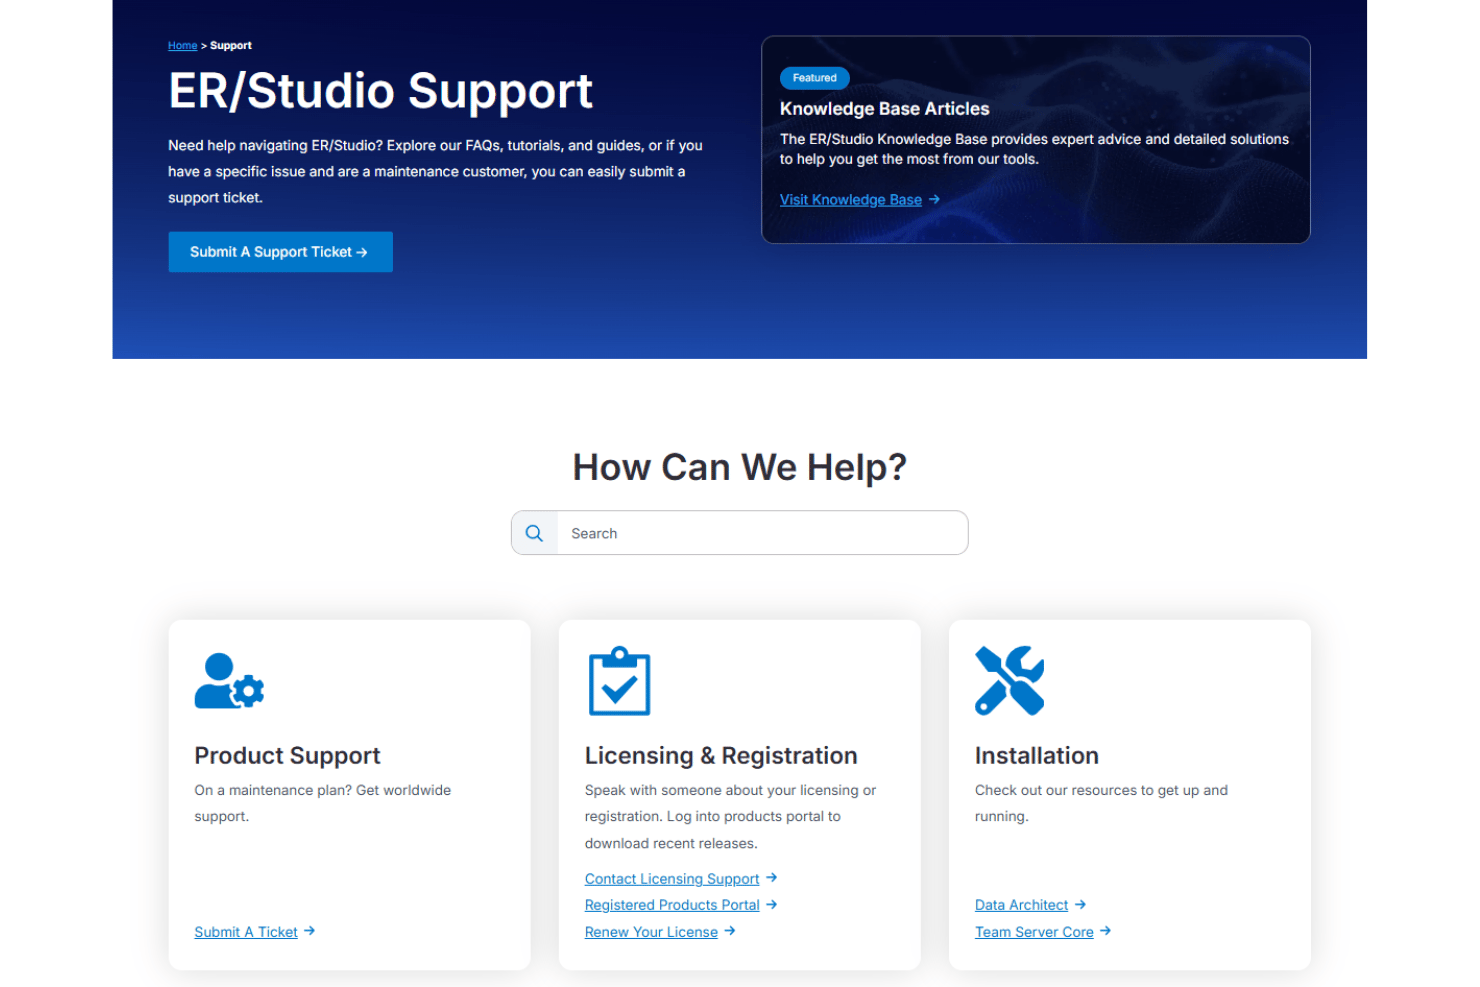Click arrow after Contact Licensing Support
The image size is (1480, 987).
pos(771,877)
